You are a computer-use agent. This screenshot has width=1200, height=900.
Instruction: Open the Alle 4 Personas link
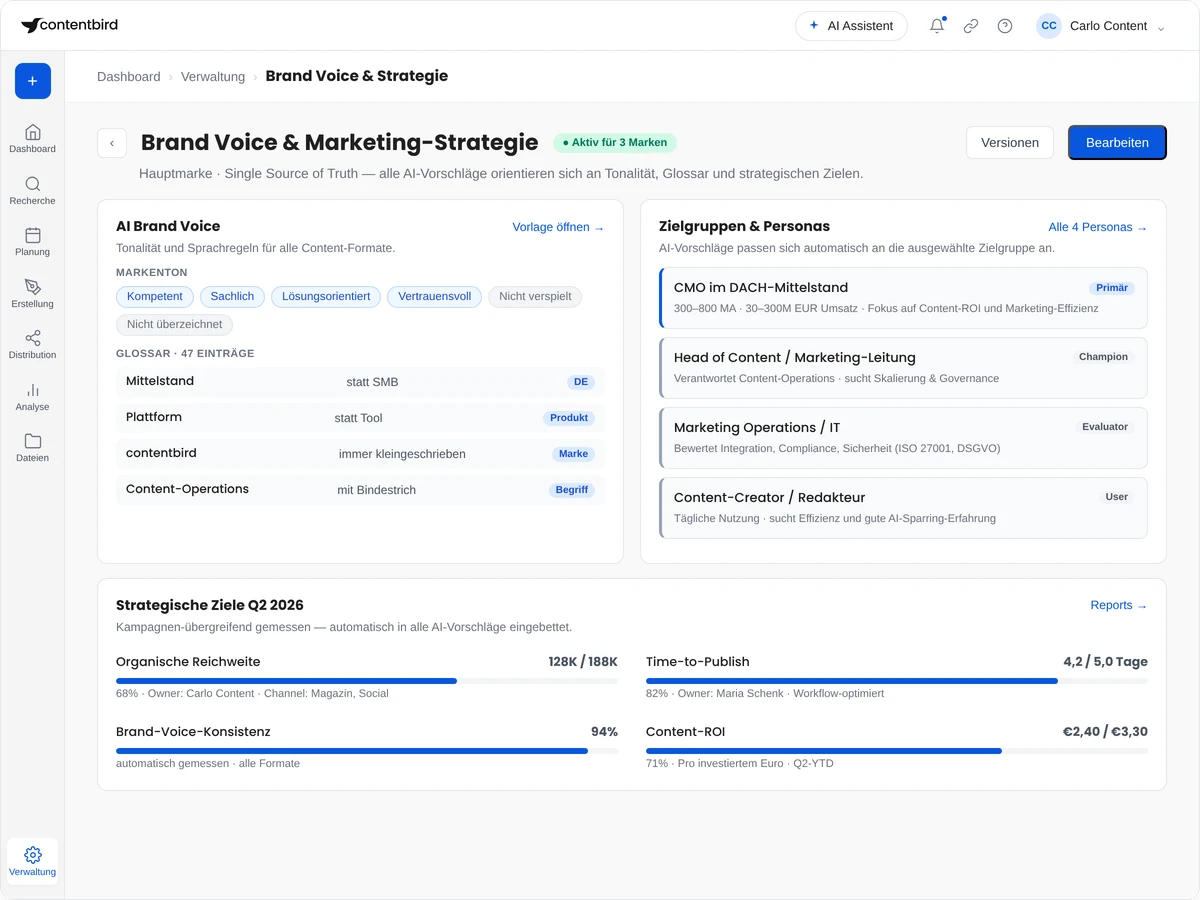pos(1098,227)
